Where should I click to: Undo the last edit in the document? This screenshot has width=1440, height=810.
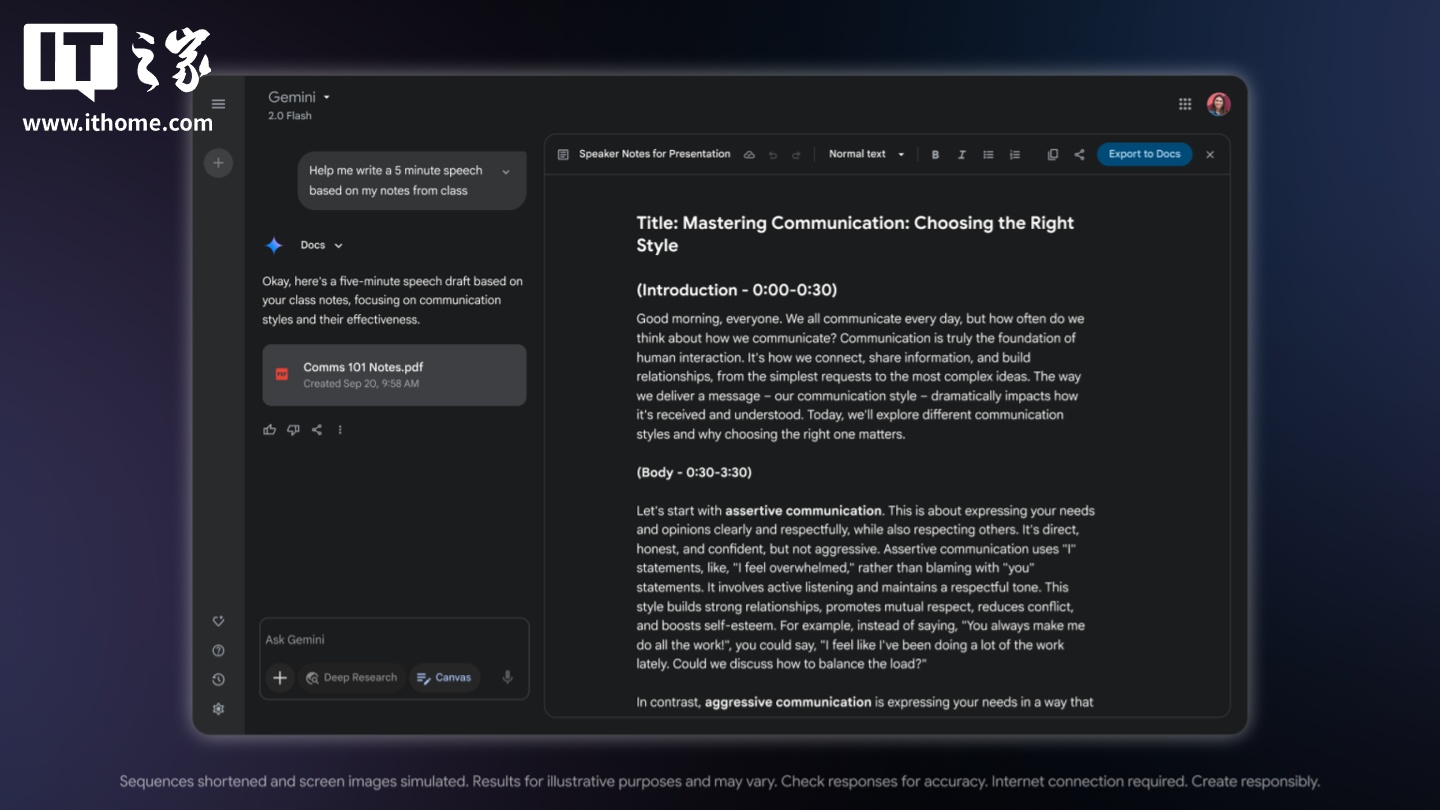click(x=772, y=154)
